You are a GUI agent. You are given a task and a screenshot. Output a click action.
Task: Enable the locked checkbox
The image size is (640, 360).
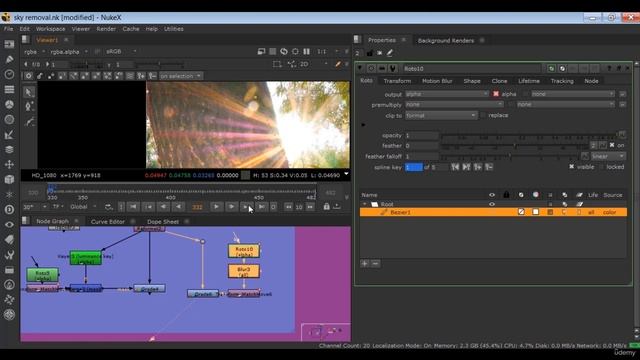[601, 167]
